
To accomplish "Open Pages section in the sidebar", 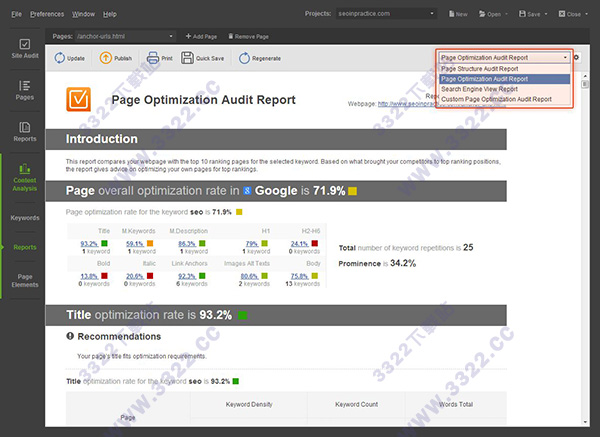I will pyautogui.click(x=25, y=92).
